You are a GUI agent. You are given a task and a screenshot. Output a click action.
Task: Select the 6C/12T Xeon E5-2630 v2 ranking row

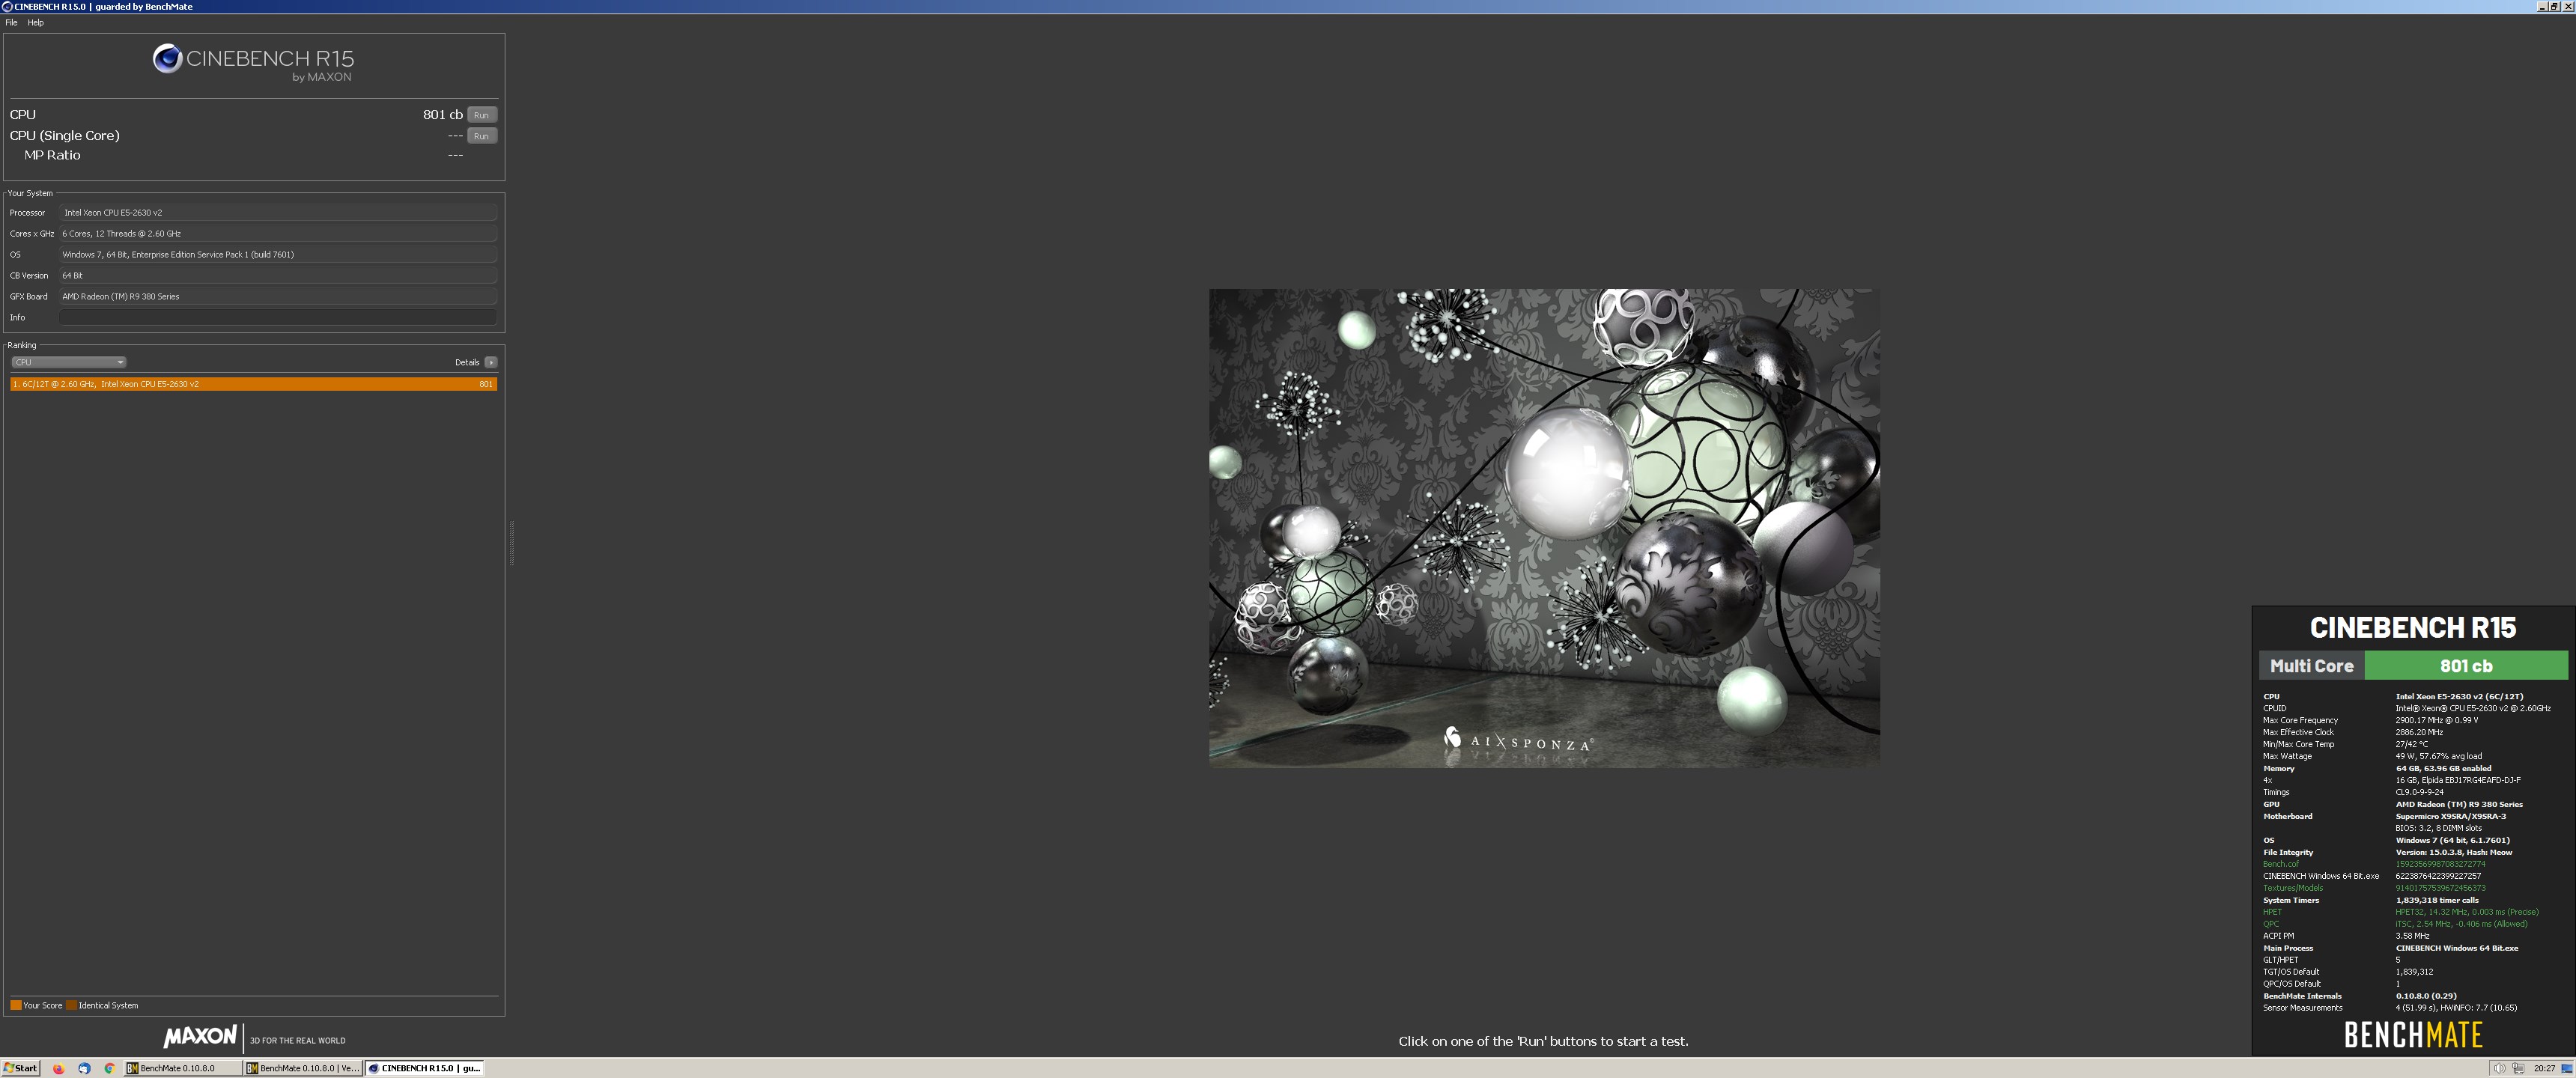253,384
